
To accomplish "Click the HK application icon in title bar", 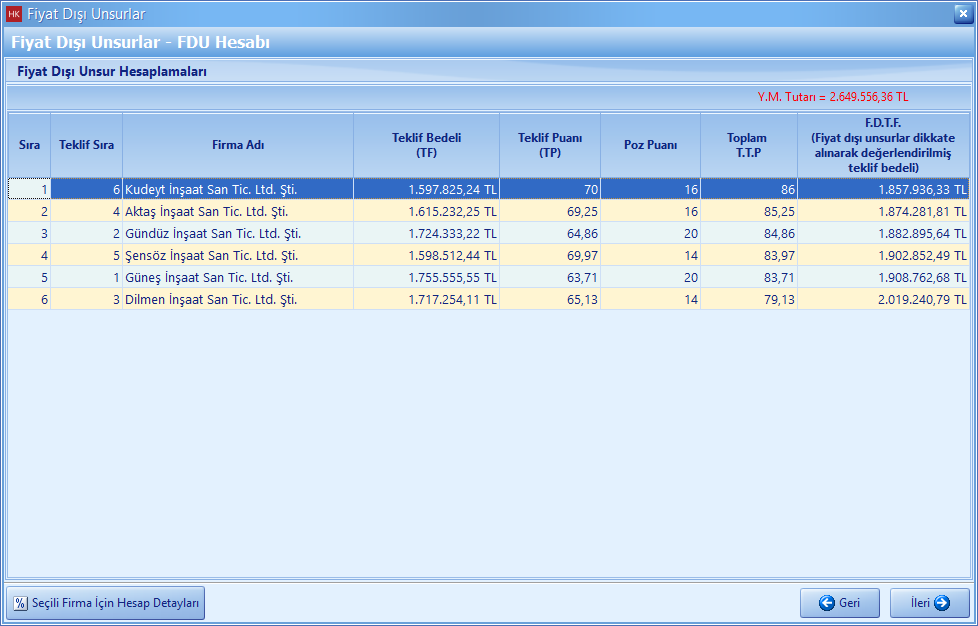I will (13, 14).
